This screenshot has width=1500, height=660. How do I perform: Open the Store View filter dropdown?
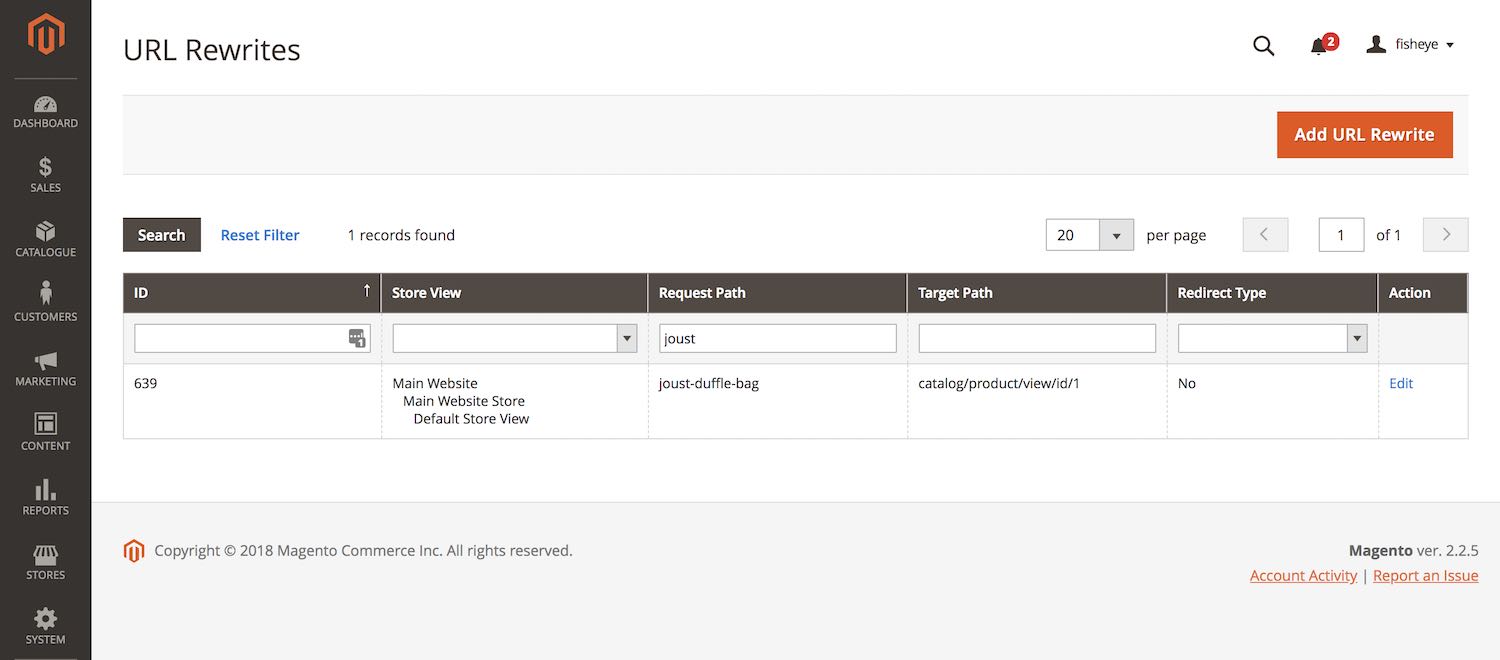(514, 338)
